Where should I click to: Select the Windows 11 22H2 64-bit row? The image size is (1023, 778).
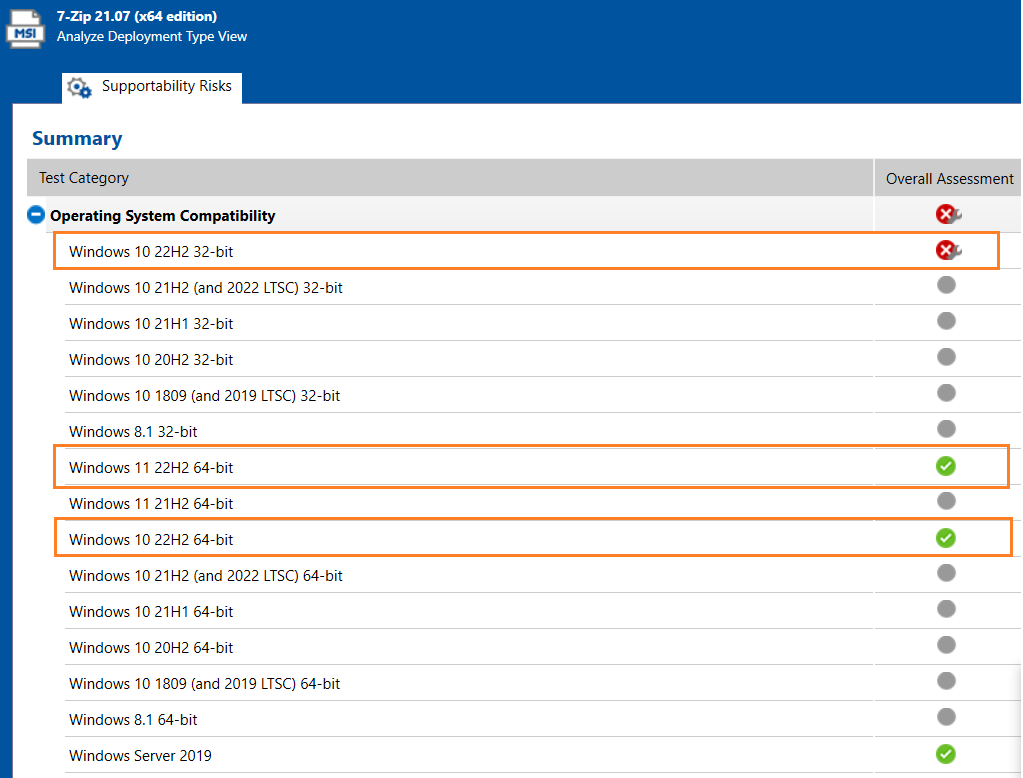151,468
